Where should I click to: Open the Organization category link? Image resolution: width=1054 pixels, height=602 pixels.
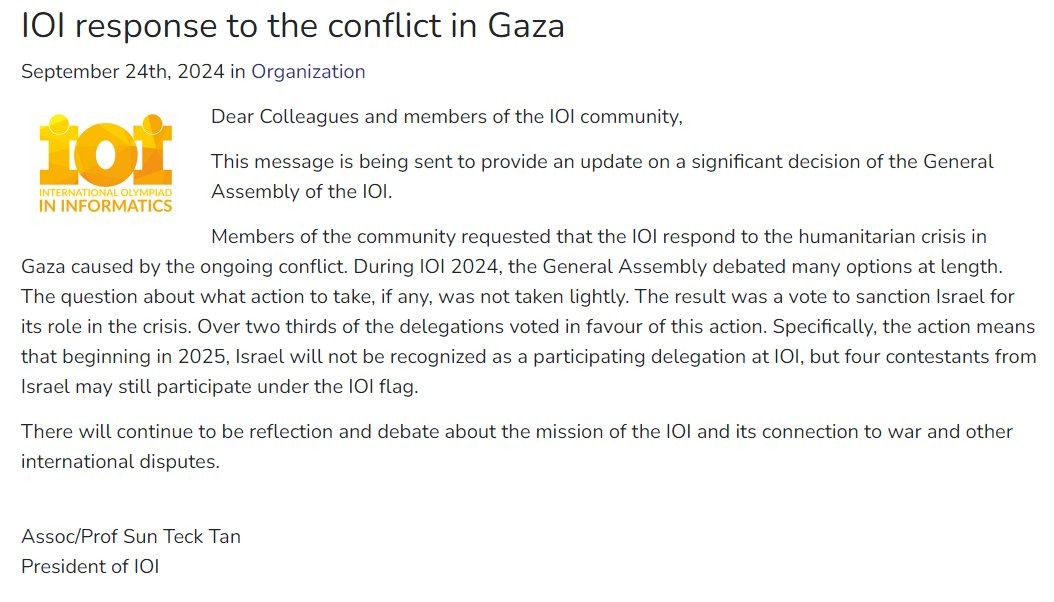[308, 71]
